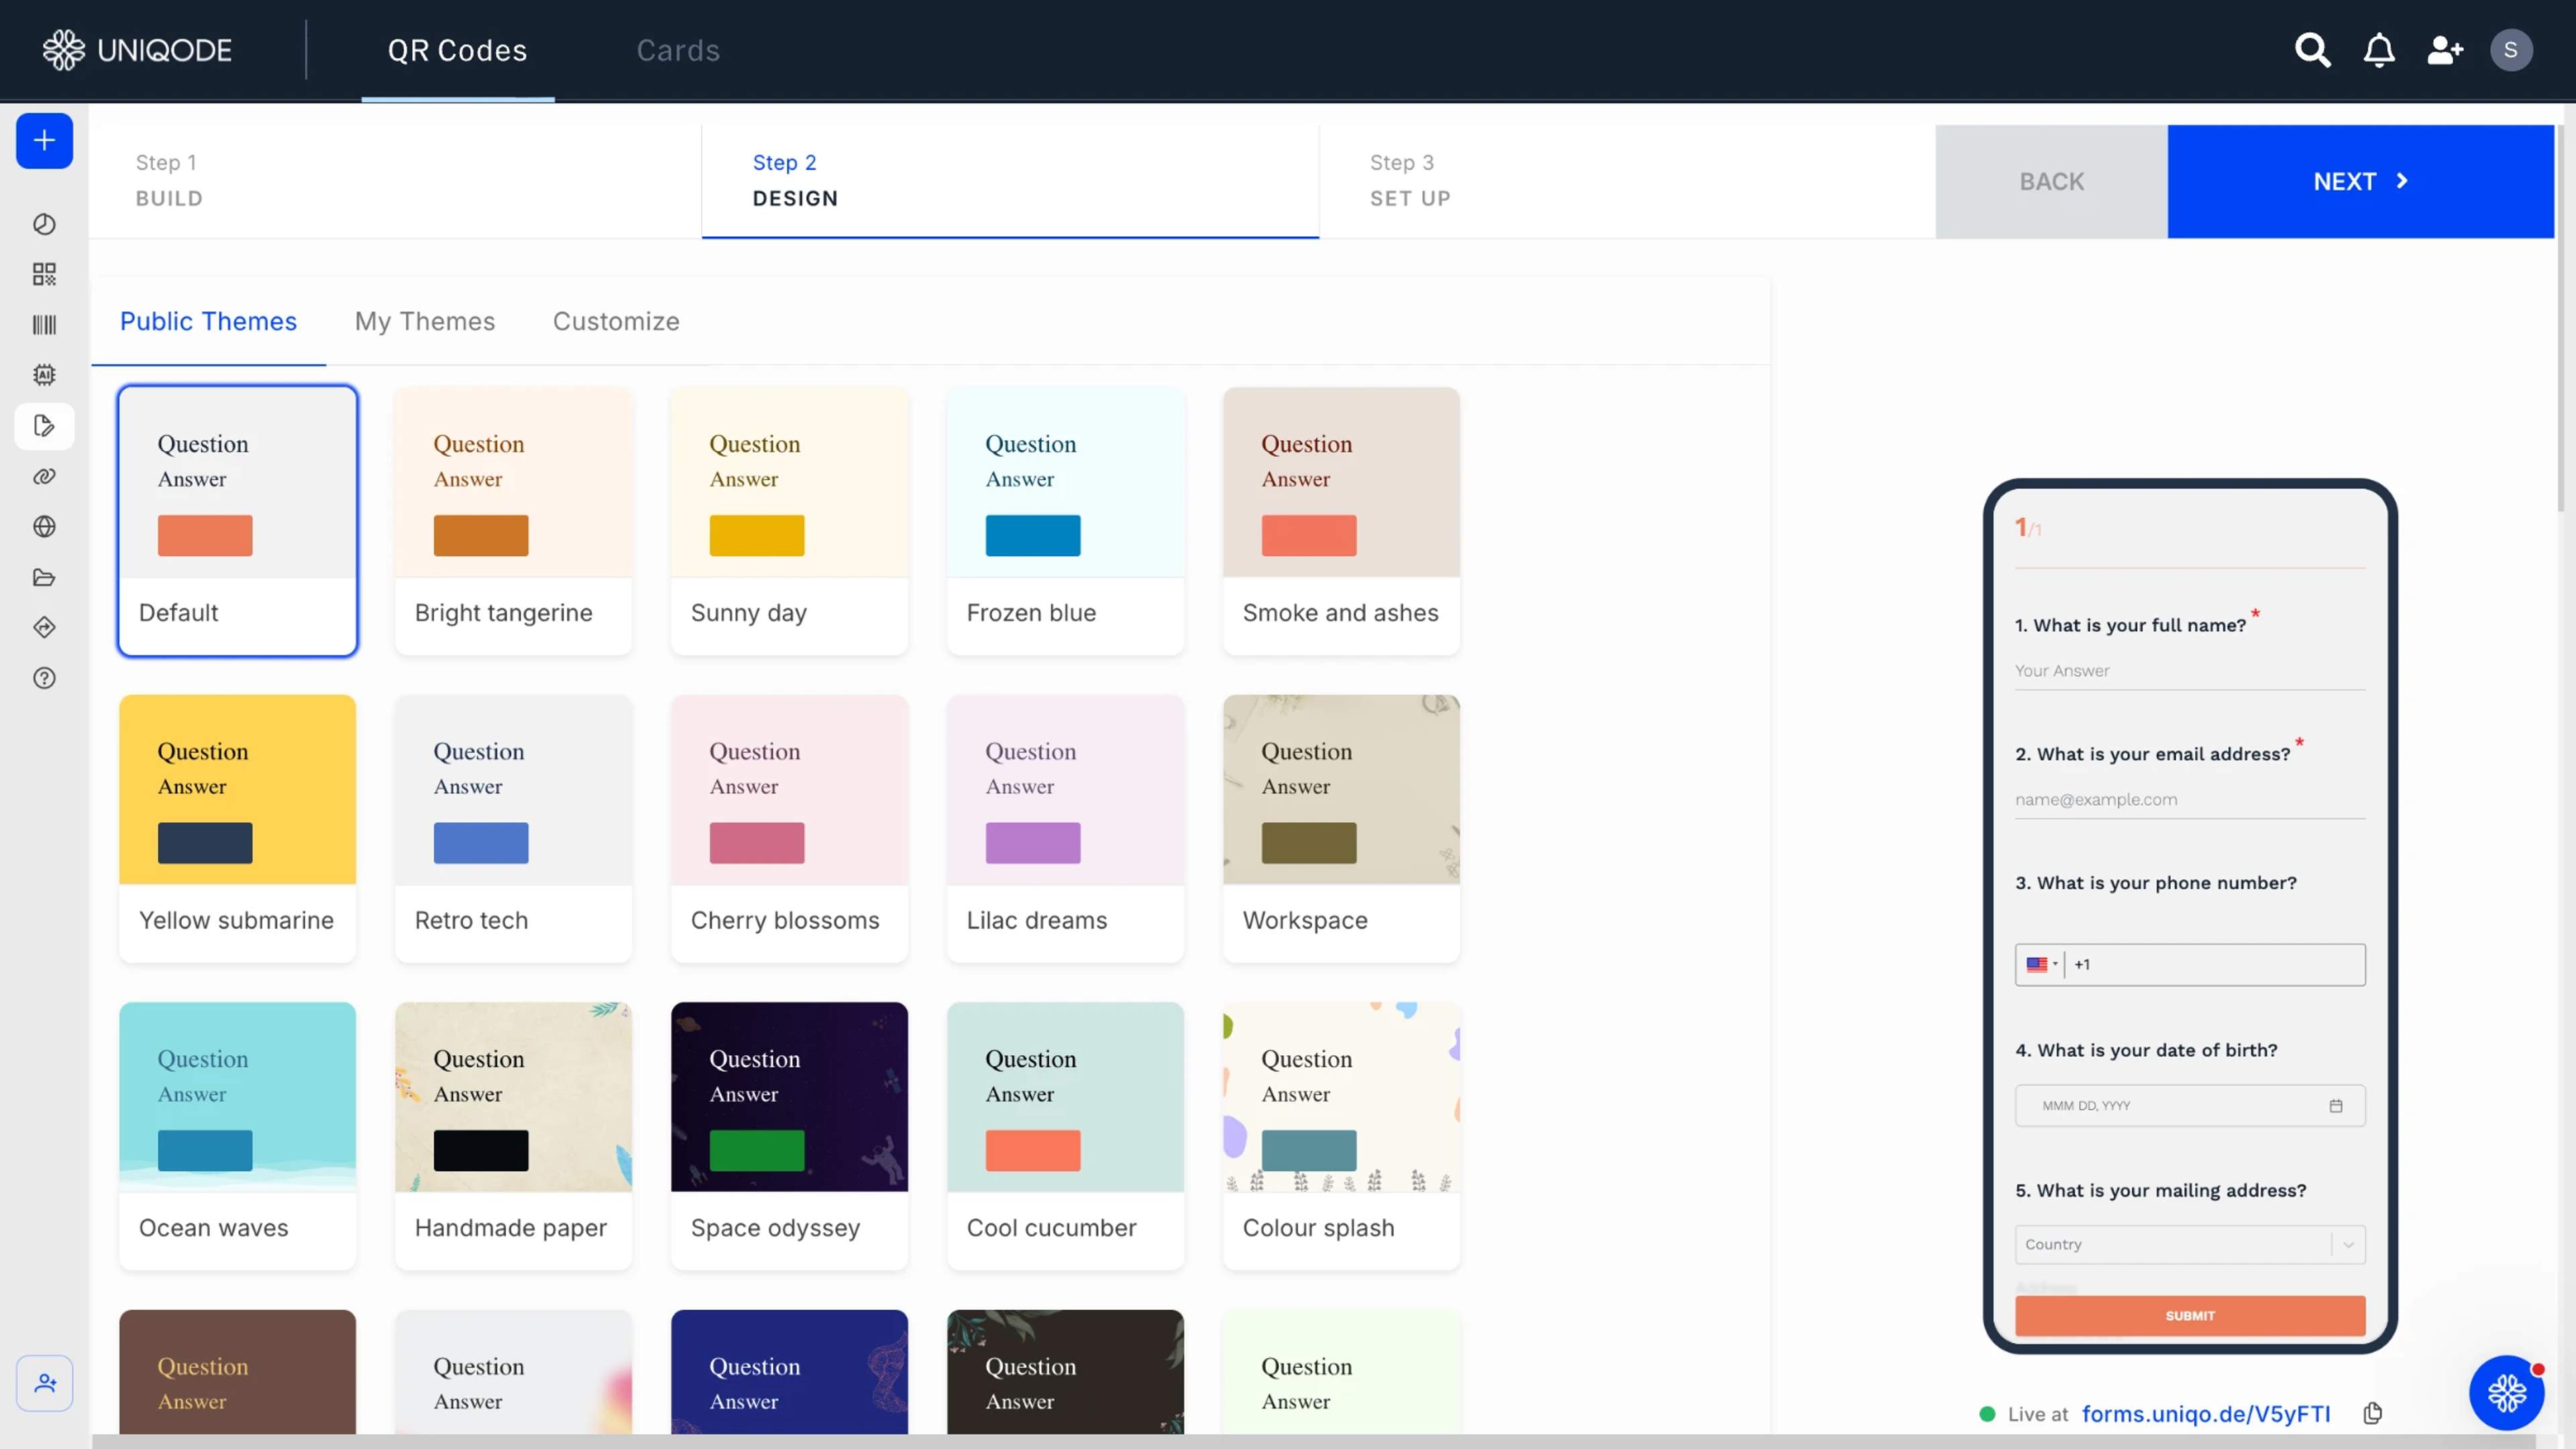Select the Yellow submarine theme
This screenshot has width=2576, height=1449.
coord(237,829)
